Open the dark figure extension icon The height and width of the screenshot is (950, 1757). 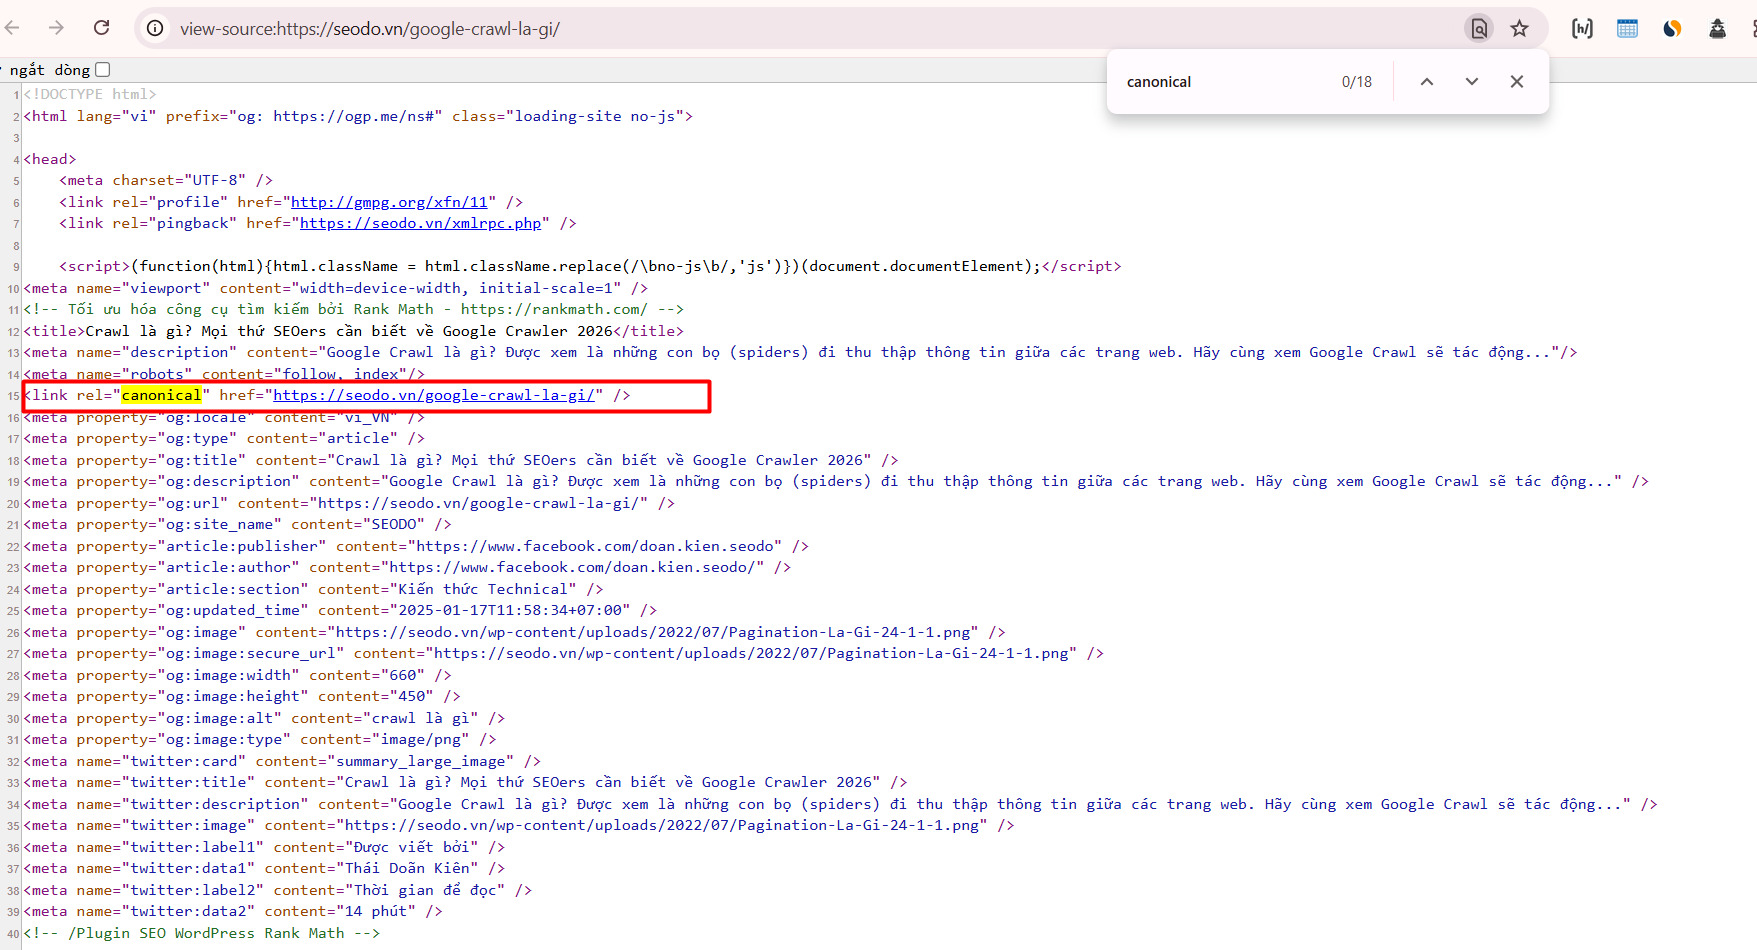pos(1717,28)
